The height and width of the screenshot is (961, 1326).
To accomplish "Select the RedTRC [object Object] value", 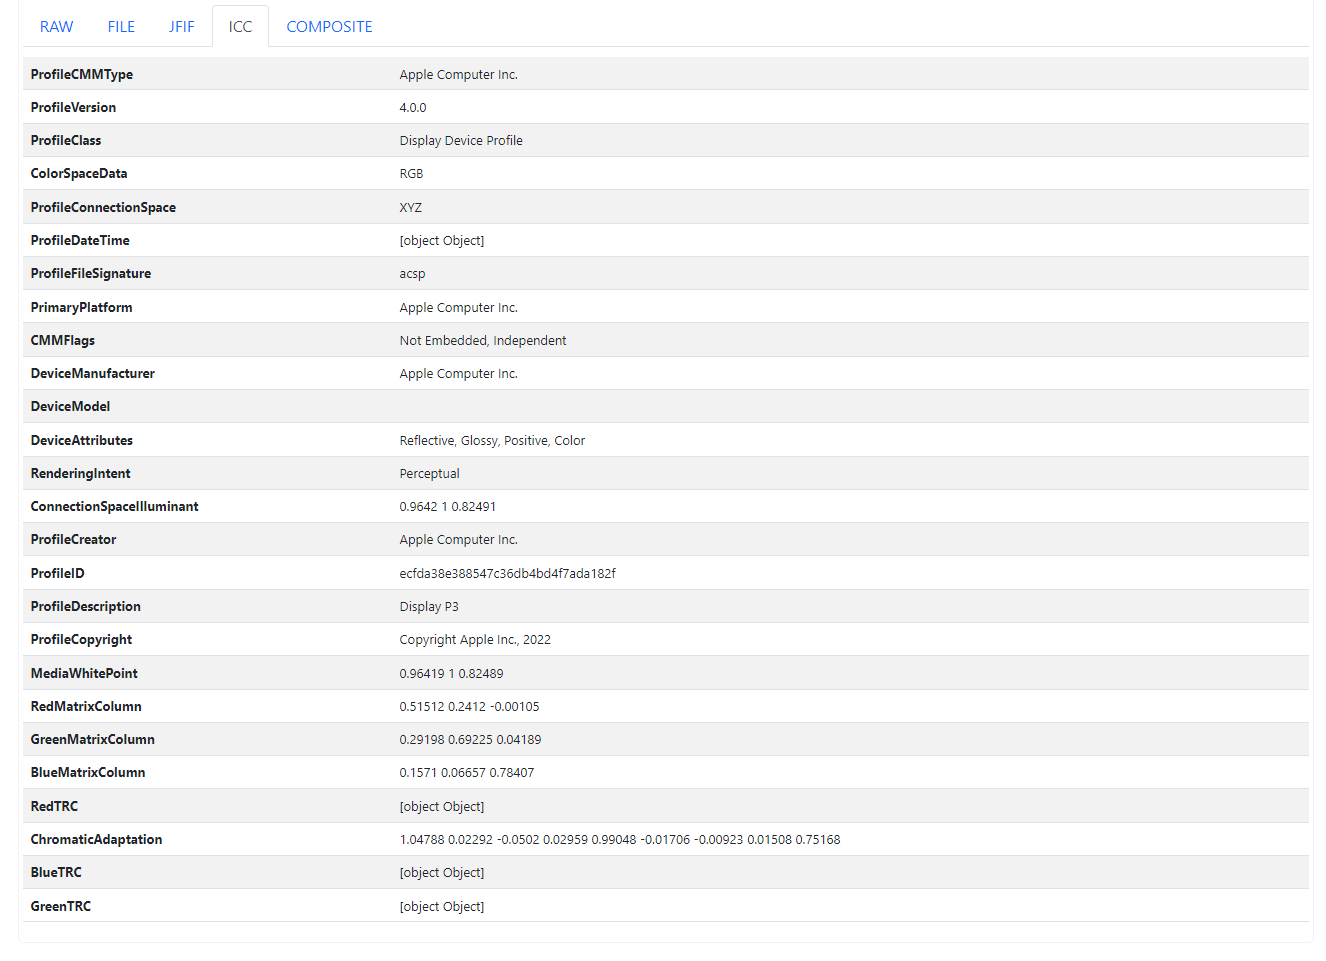I will [442, 807].
